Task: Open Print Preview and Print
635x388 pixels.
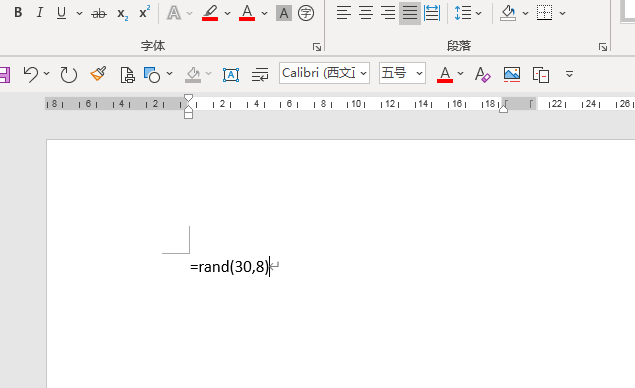Action: point(128,75)
